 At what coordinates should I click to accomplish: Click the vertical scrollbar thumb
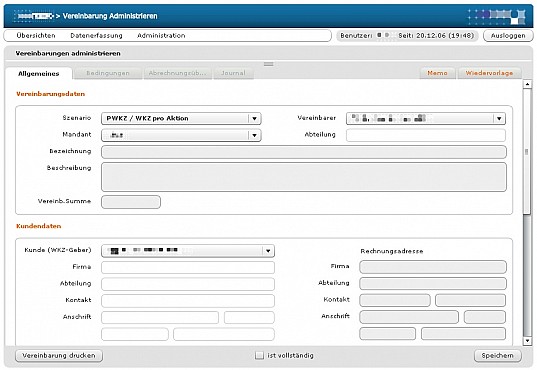[527, 151]
